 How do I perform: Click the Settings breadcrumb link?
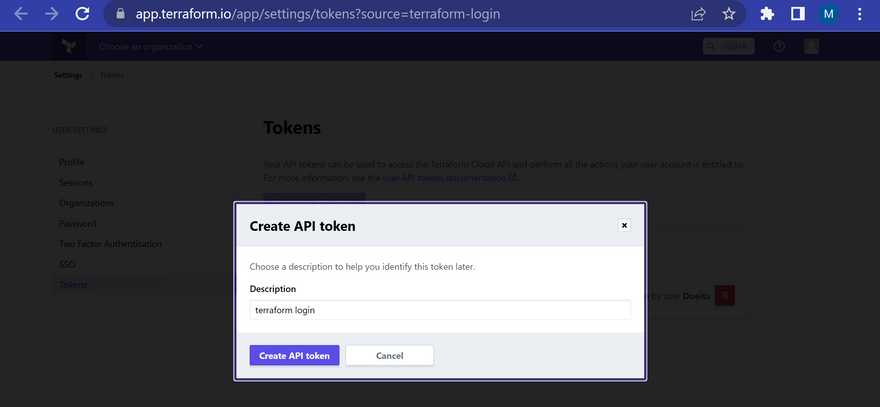(68, 75)
